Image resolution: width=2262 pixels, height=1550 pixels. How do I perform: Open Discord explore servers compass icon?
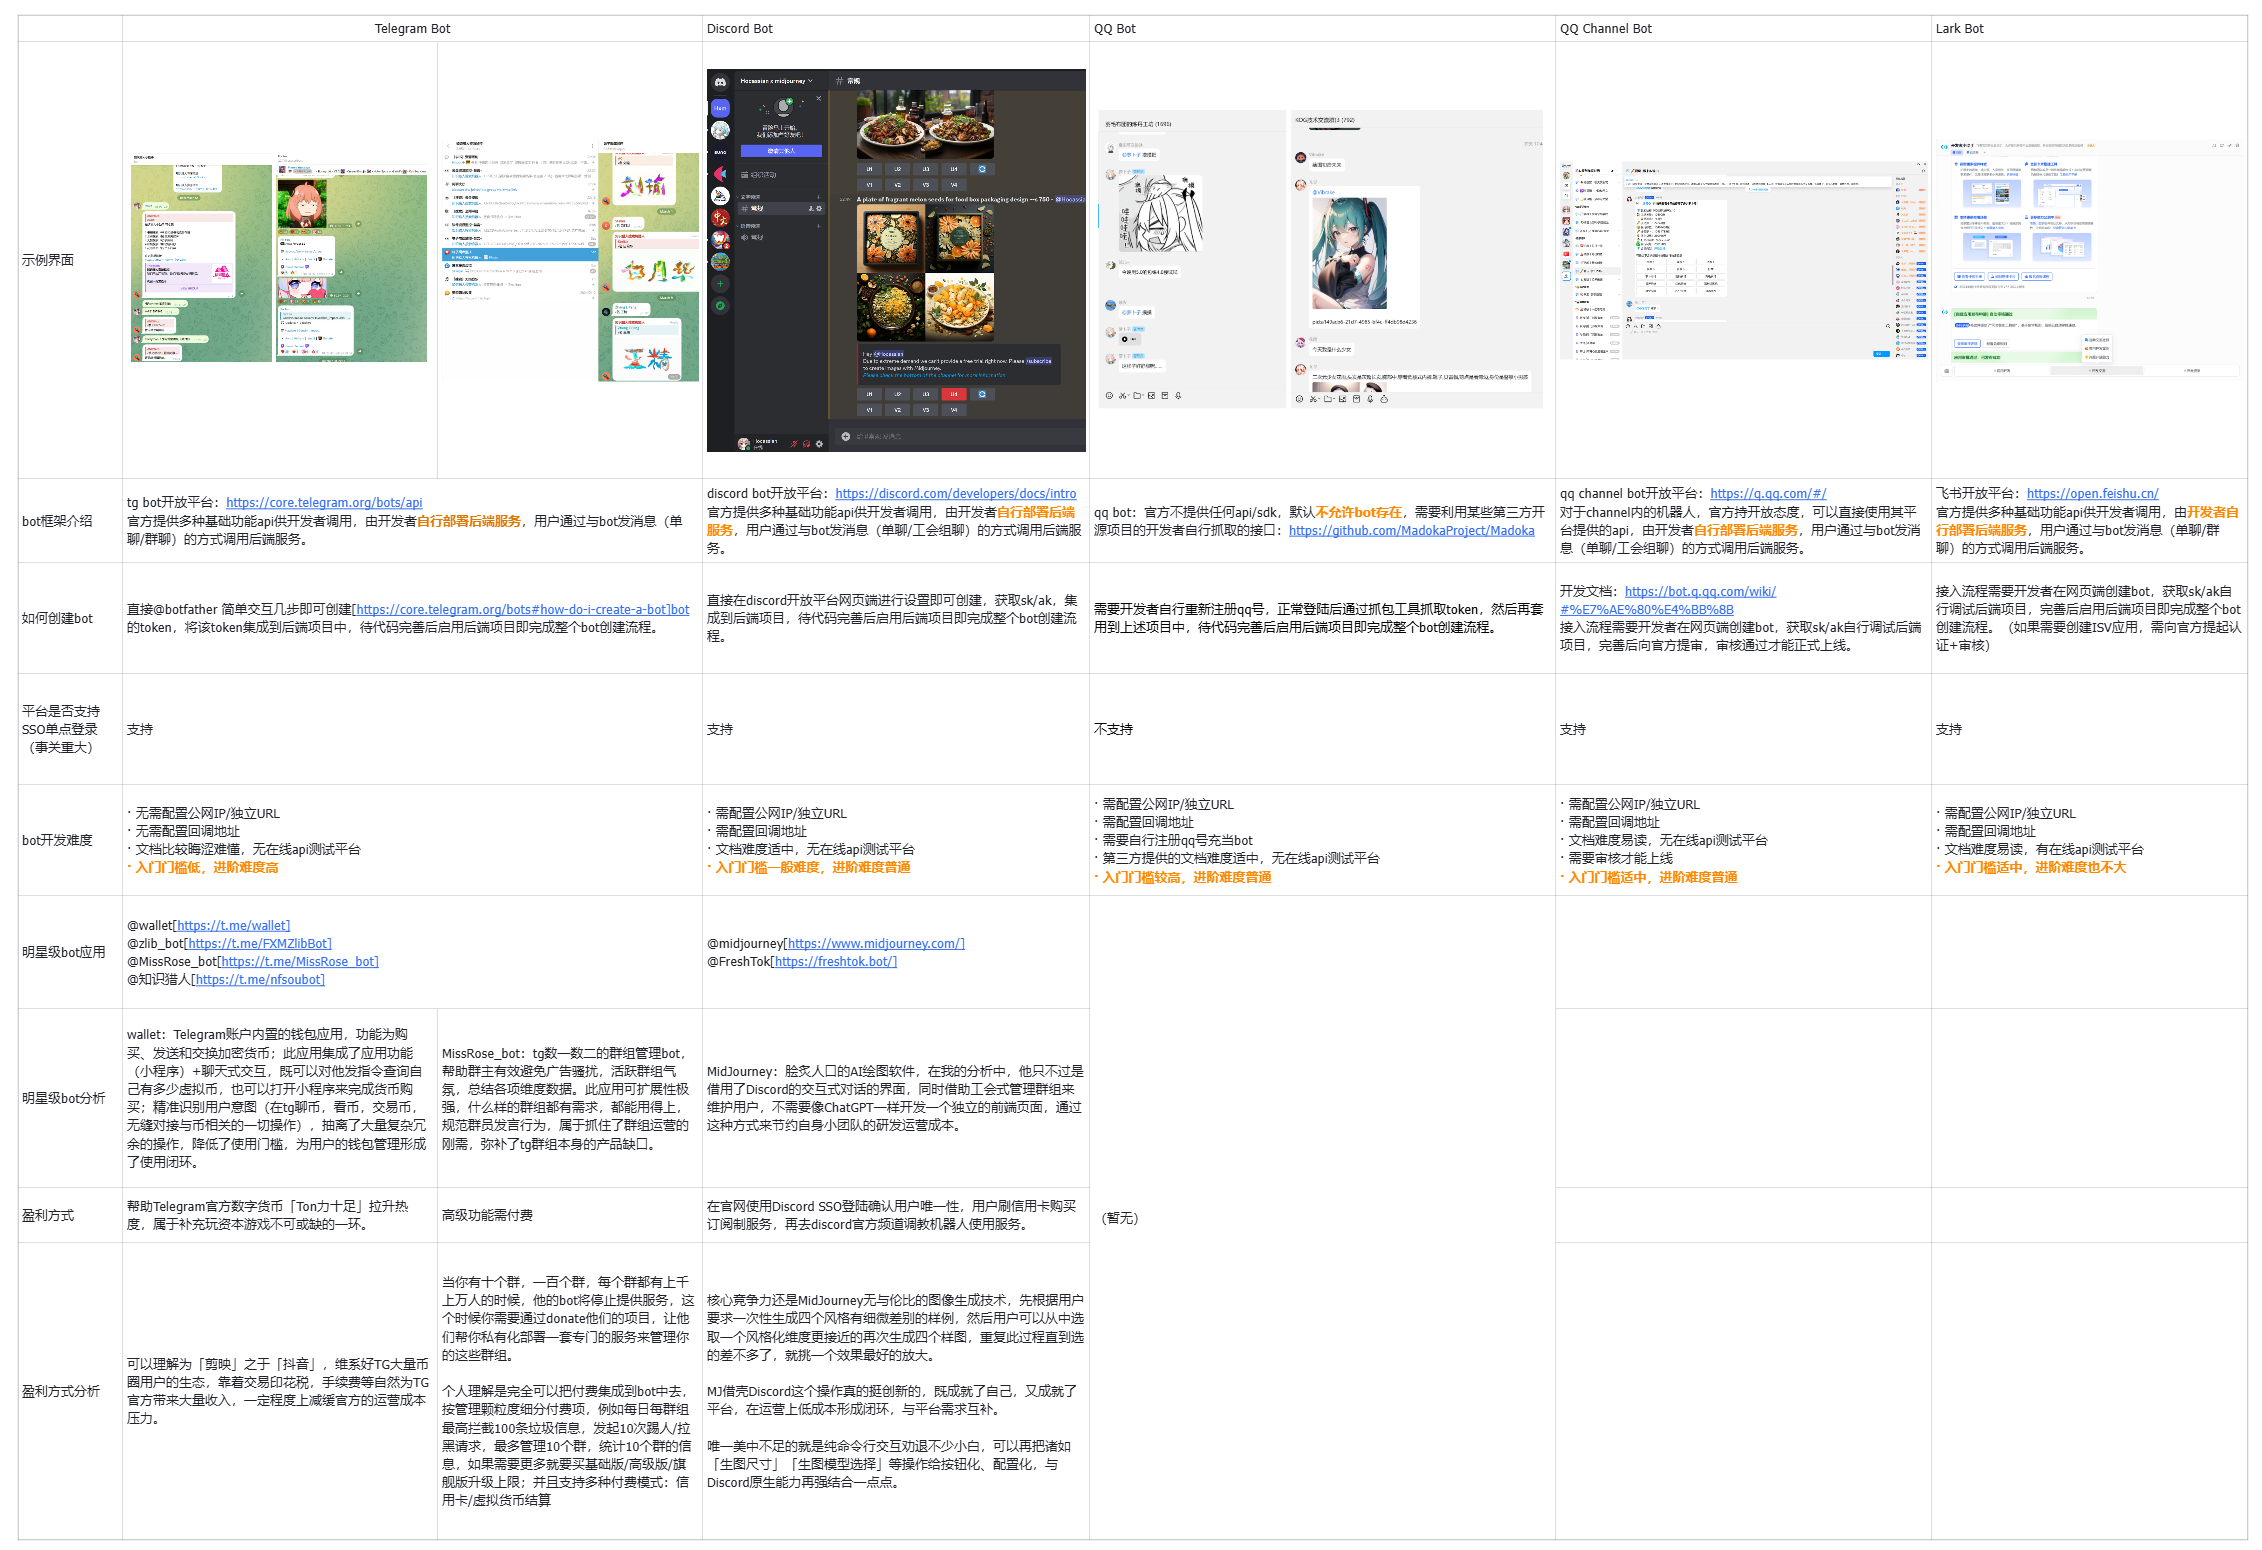point(720,306)
